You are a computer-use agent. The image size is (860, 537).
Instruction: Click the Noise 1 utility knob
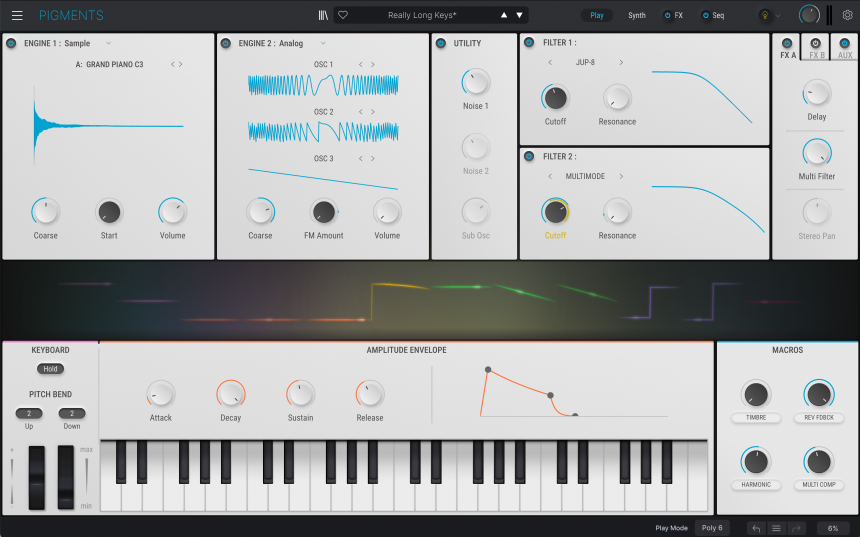[476, 83]
